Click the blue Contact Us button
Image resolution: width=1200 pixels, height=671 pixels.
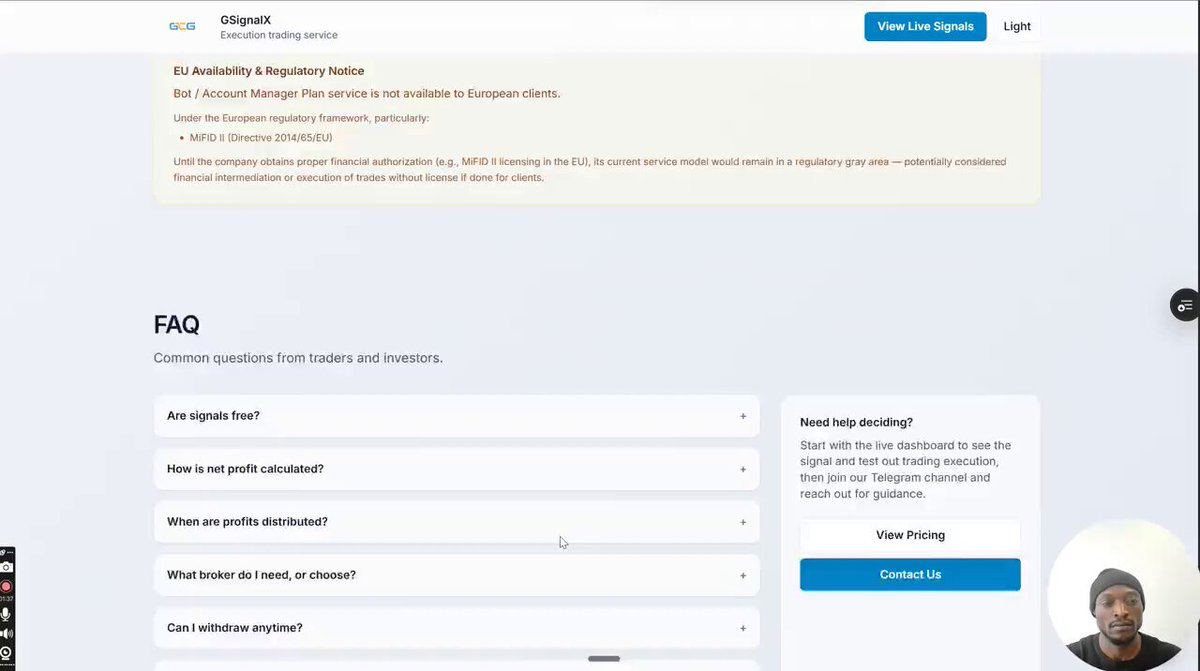pos(910,574)
